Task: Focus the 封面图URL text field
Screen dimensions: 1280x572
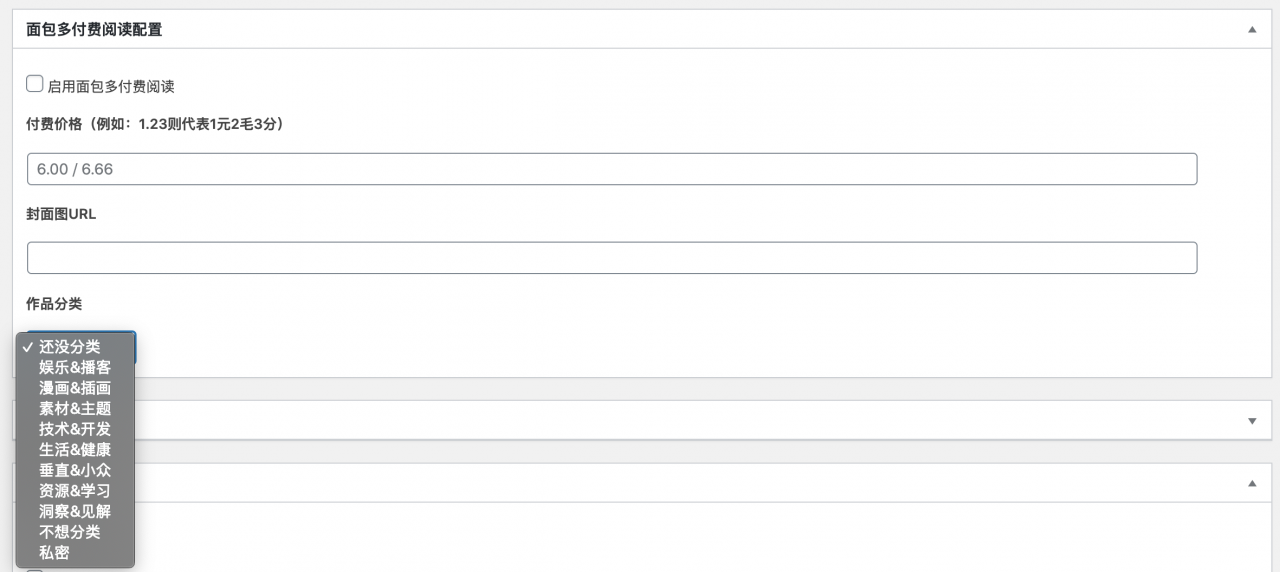Action: pos(611,258)
